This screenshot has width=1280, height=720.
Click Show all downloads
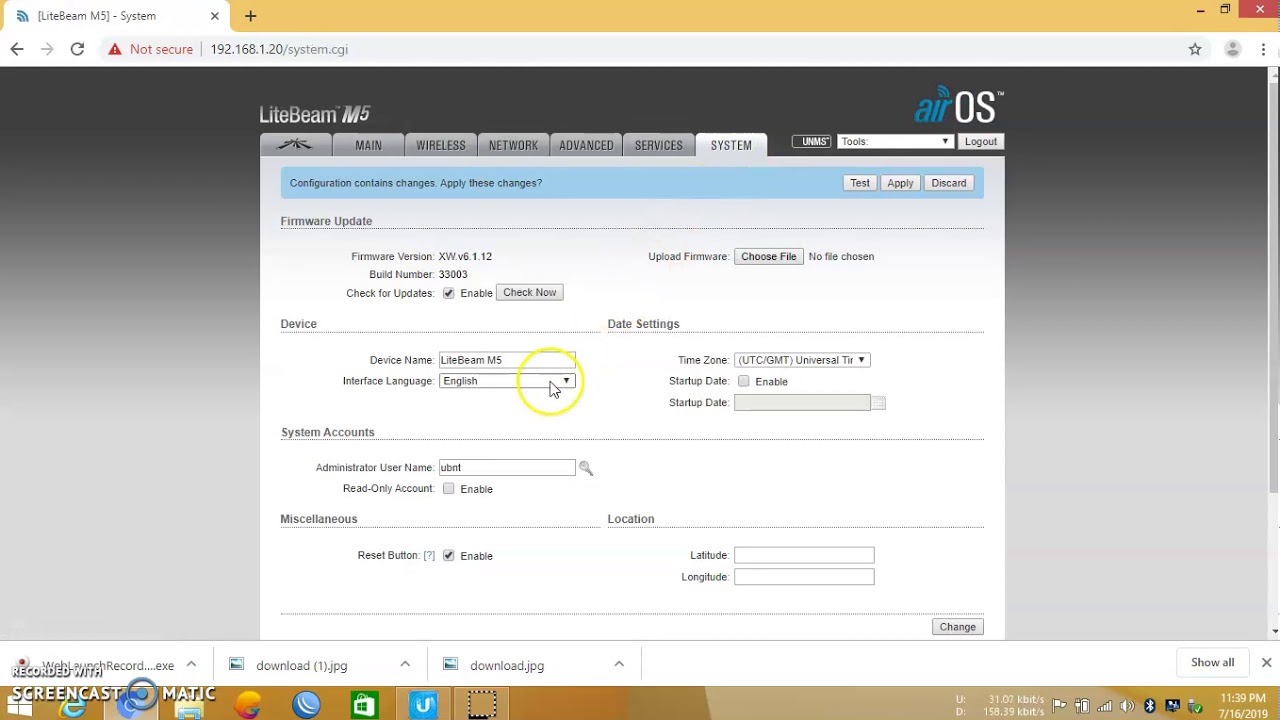point(1212,662)
